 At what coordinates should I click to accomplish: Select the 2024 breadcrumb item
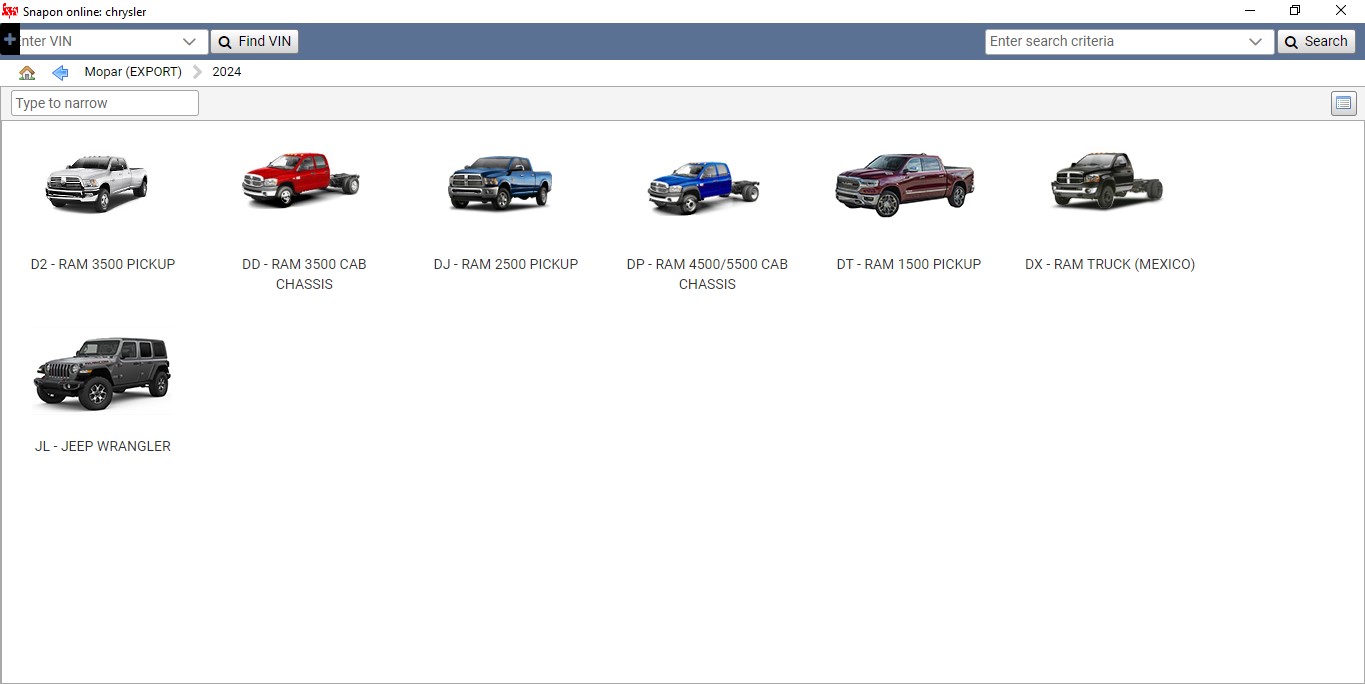[227, 72]
